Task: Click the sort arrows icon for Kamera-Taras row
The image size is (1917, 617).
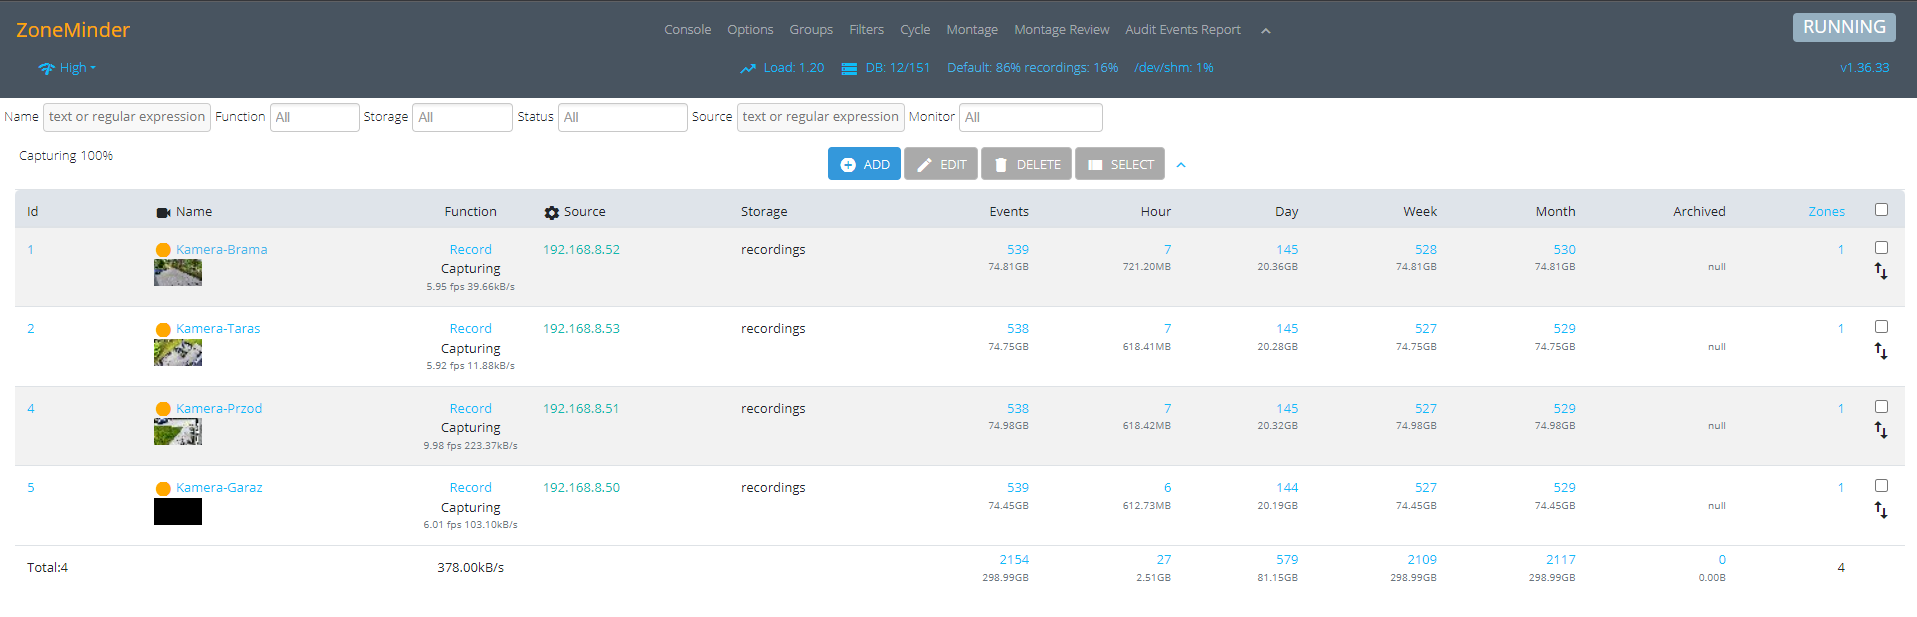Action: pyautogui.click(x=1880, y=351)
